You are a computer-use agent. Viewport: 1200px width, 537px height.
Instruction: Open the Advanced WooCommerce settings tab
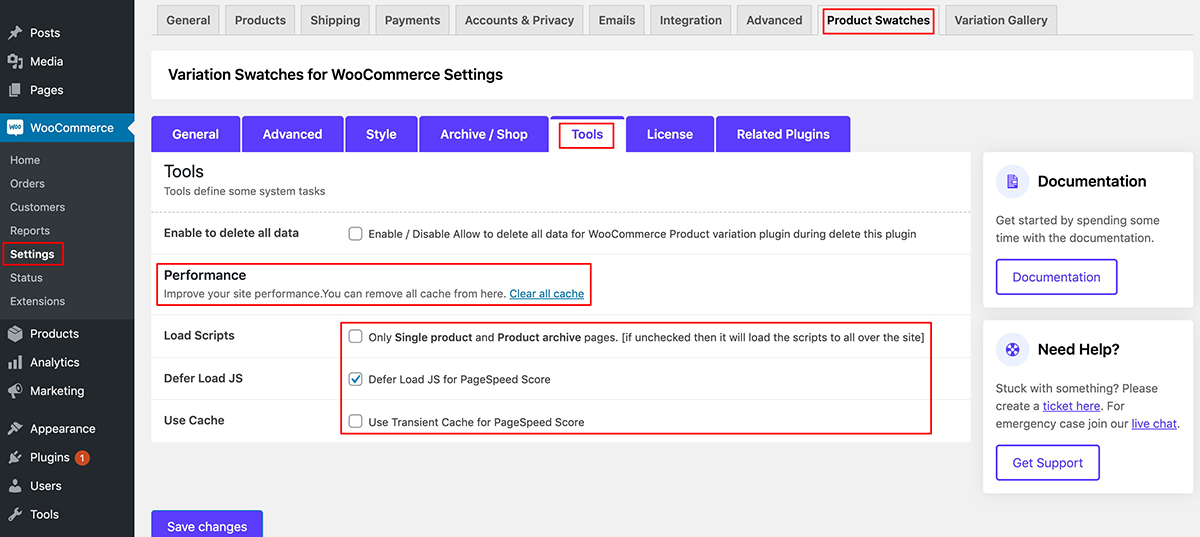[775, 20]
